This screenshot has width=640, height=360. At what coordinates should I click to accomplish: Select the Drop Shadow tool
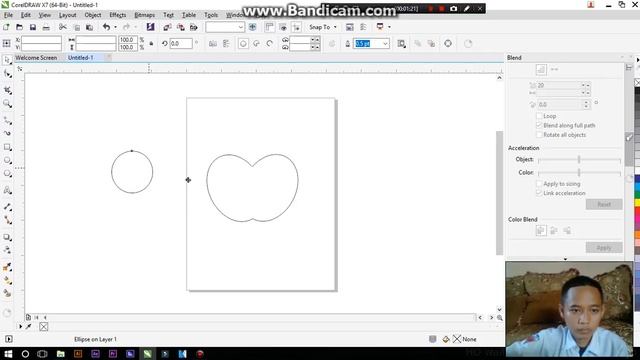(7, 237)
